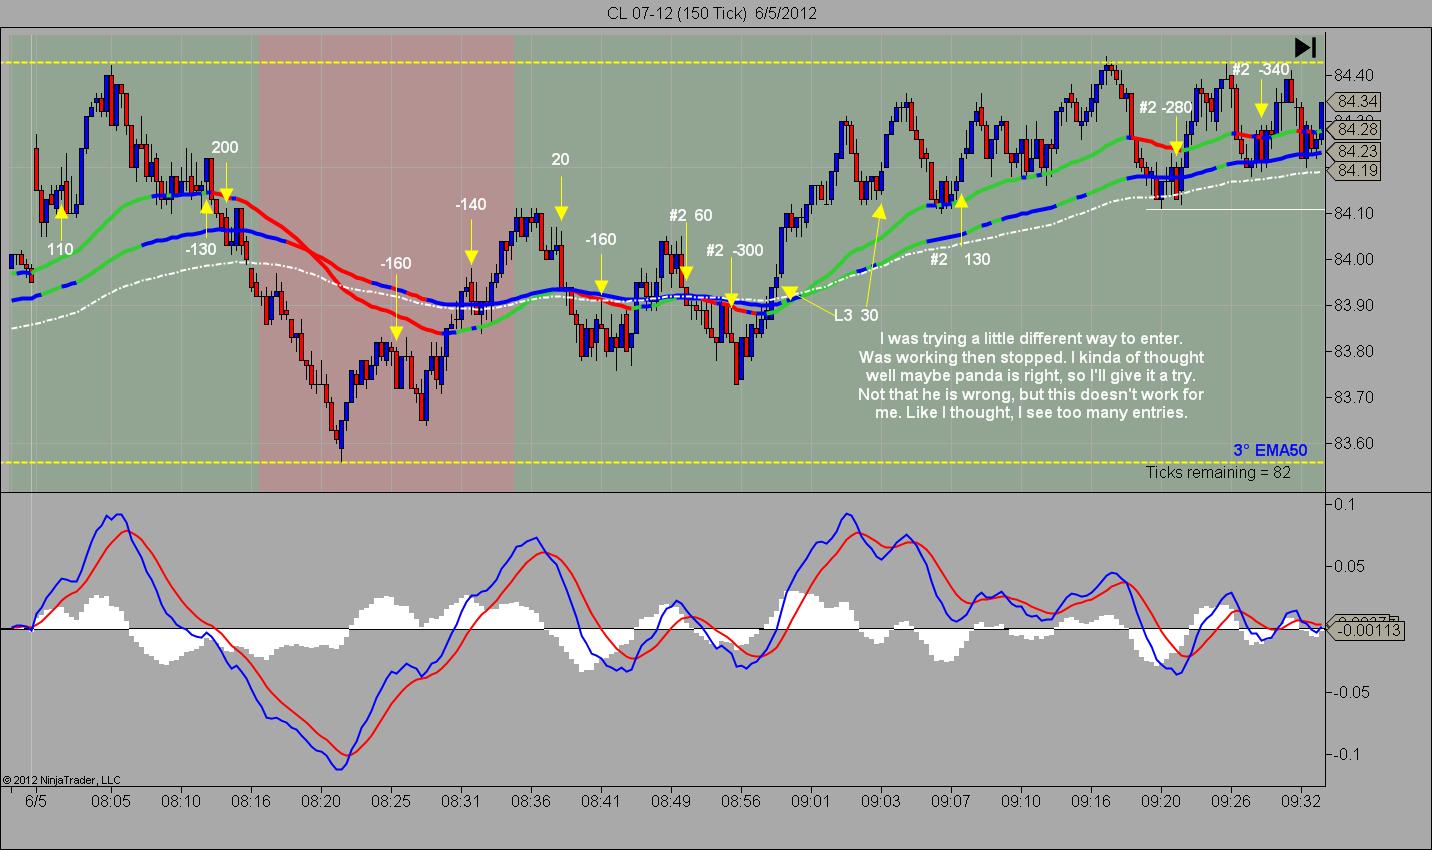This screenshot has width=1432, height=850.
Task: Click the scroll-to-latest-bar arrow icon
Action: (1305, 47)
